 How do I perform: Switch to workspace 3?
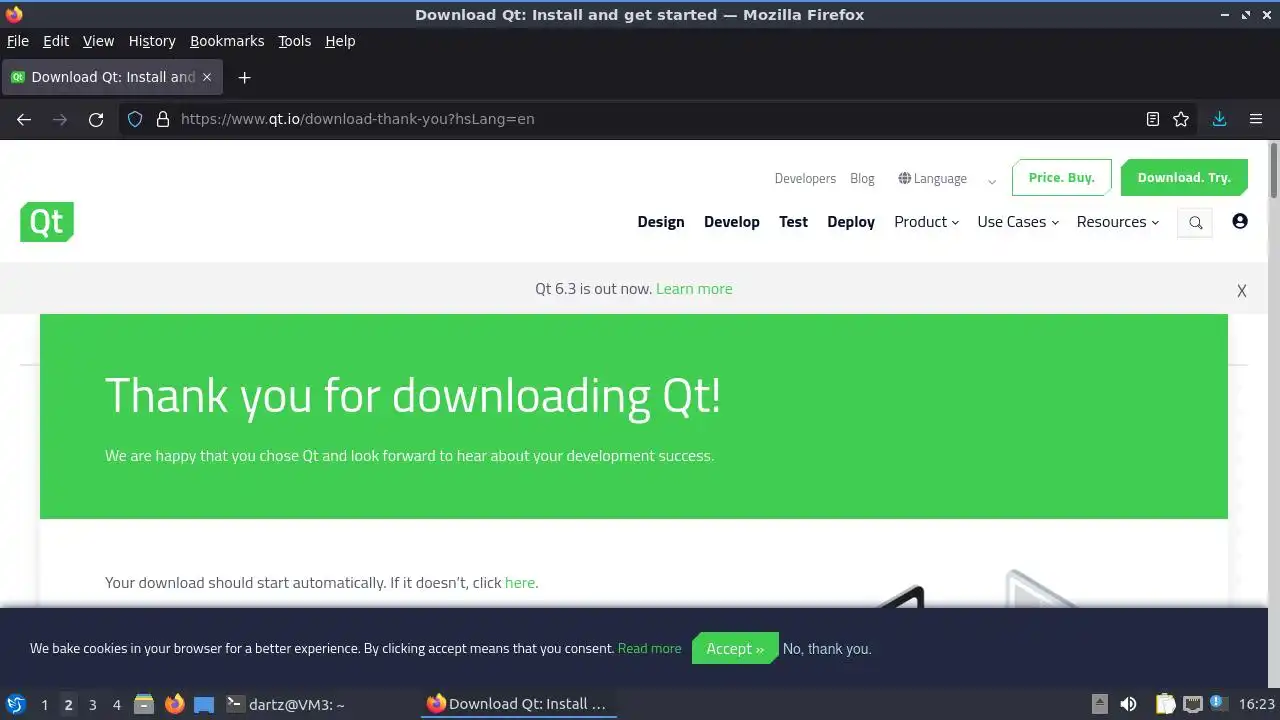coord(92,705)
